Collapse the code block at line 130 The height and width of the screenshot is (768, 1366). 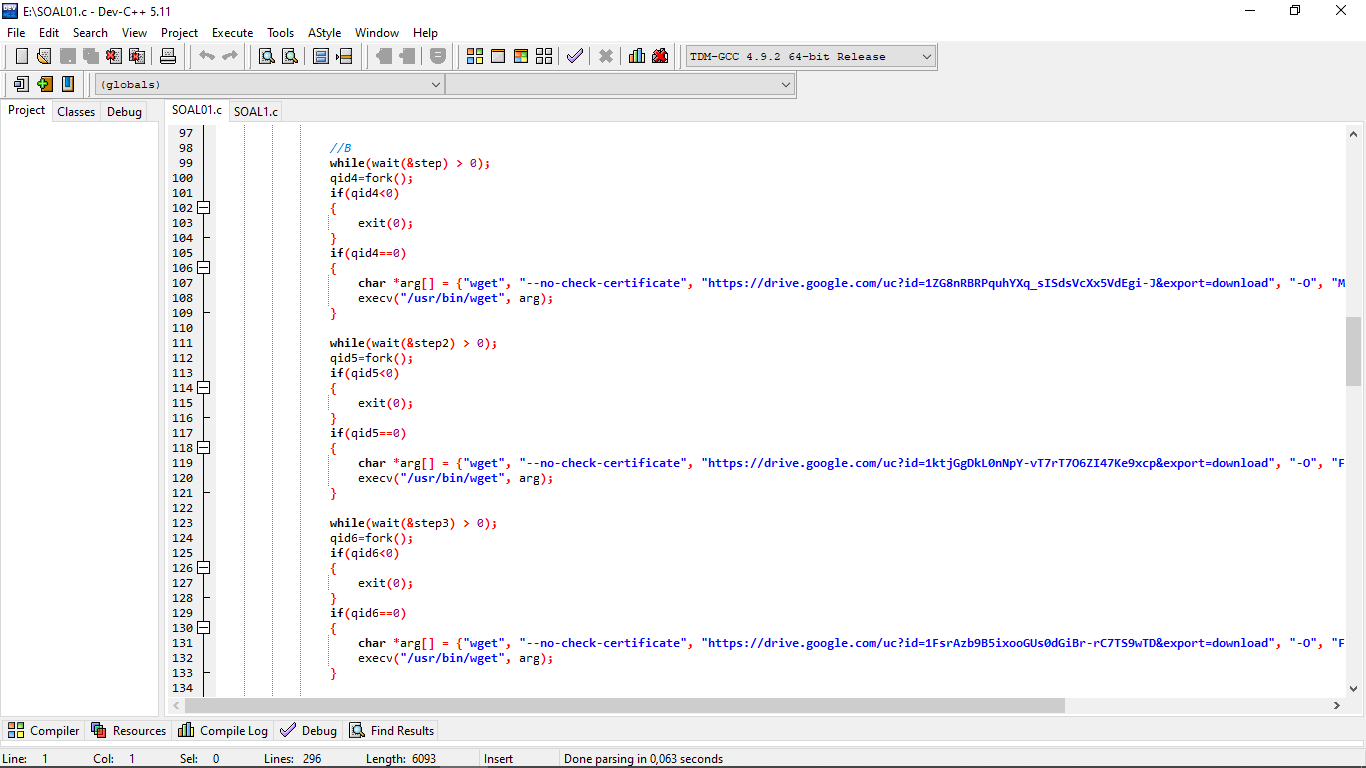coord(203,628)
